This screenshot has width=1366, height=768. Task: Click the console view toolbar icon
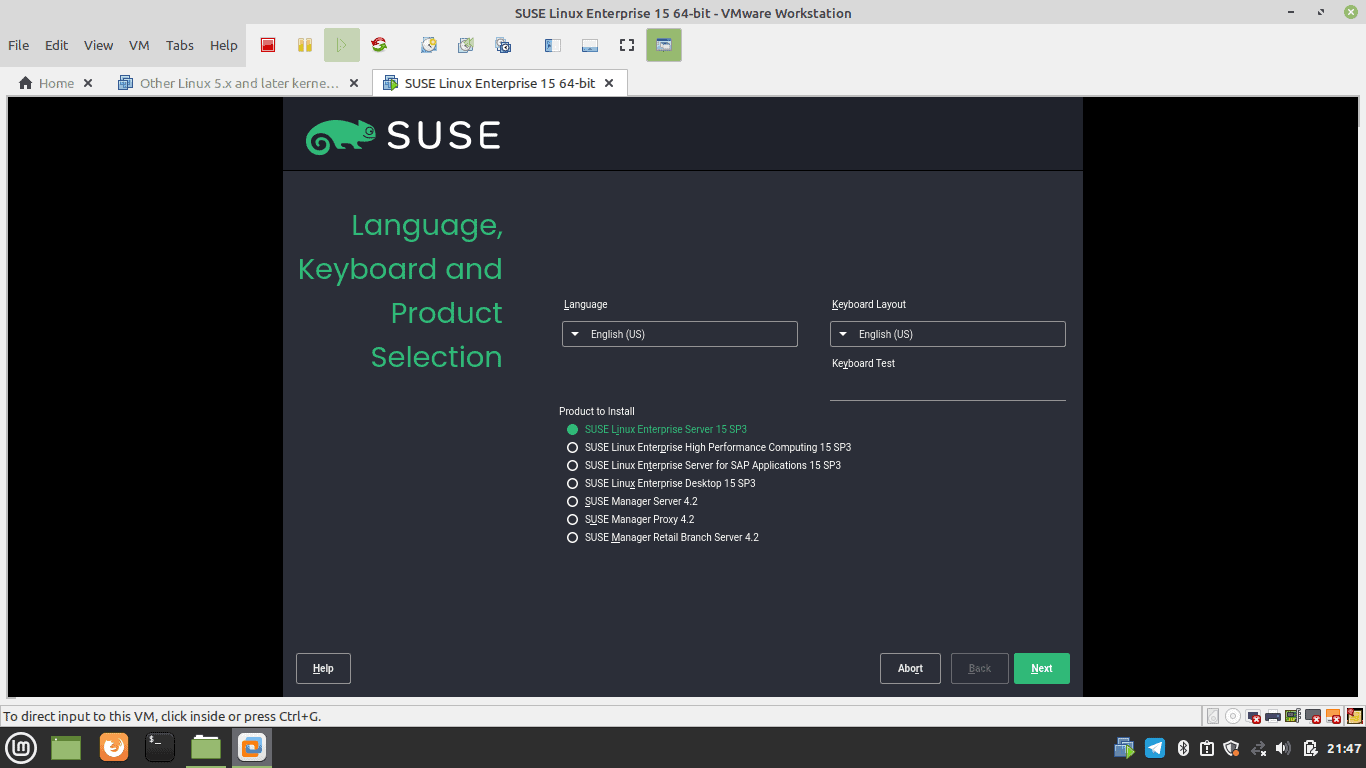point(664,45)
